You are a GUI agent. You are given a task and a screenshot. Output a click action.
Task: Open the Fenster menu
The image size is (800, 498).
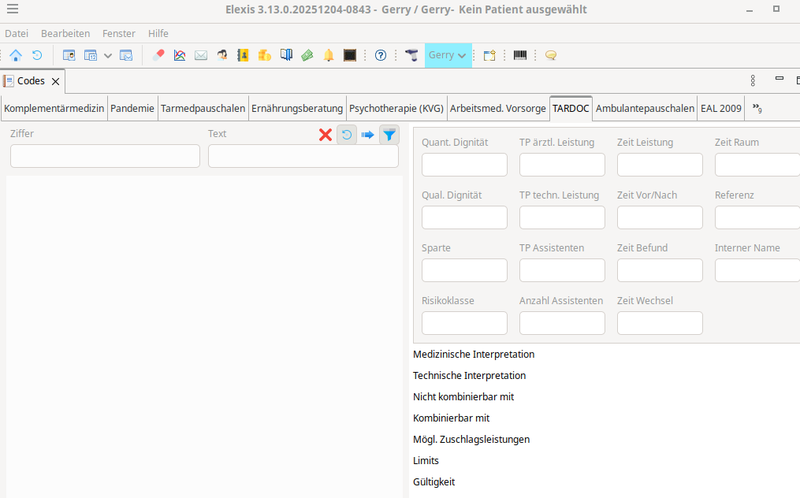118,33
